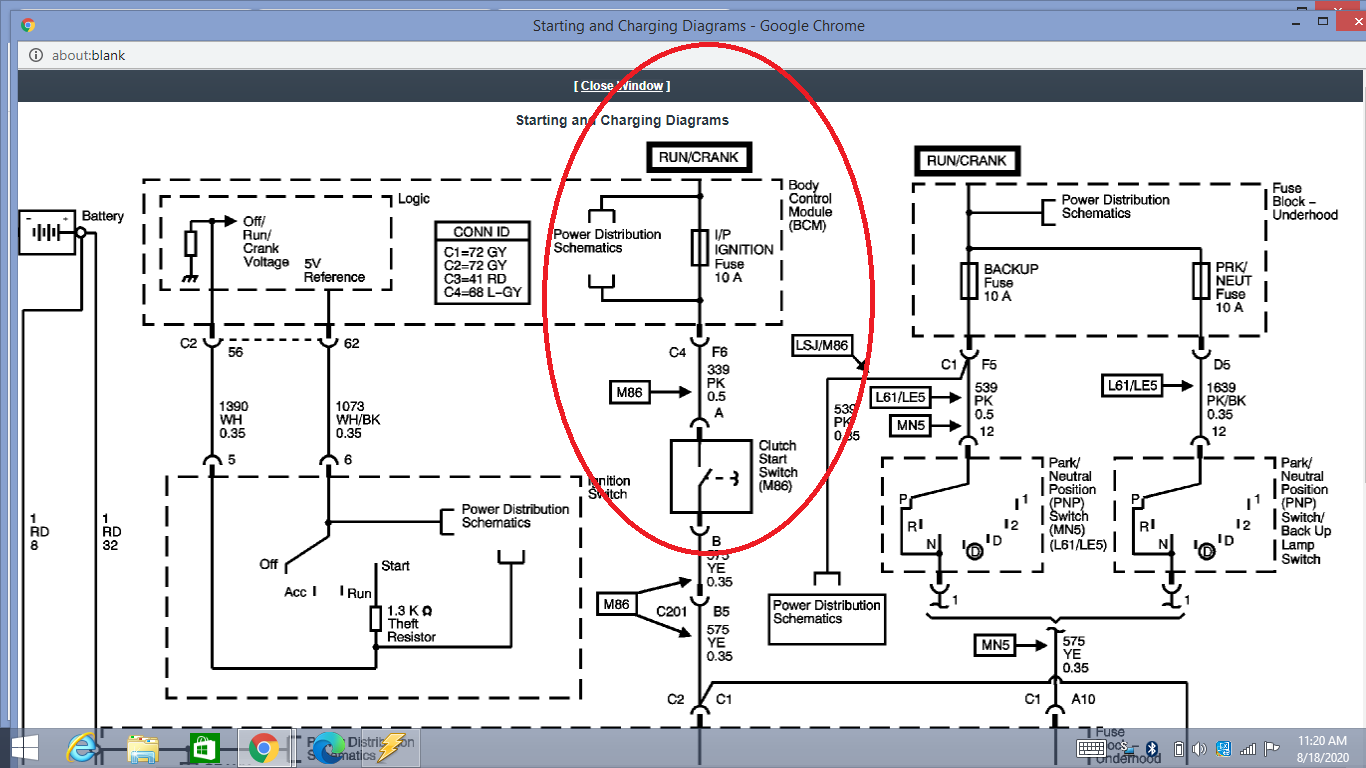Click the MN5 callout under L61/LE5
The image size is (1366, 768).
pyautogui.click(x=910, y=426)
